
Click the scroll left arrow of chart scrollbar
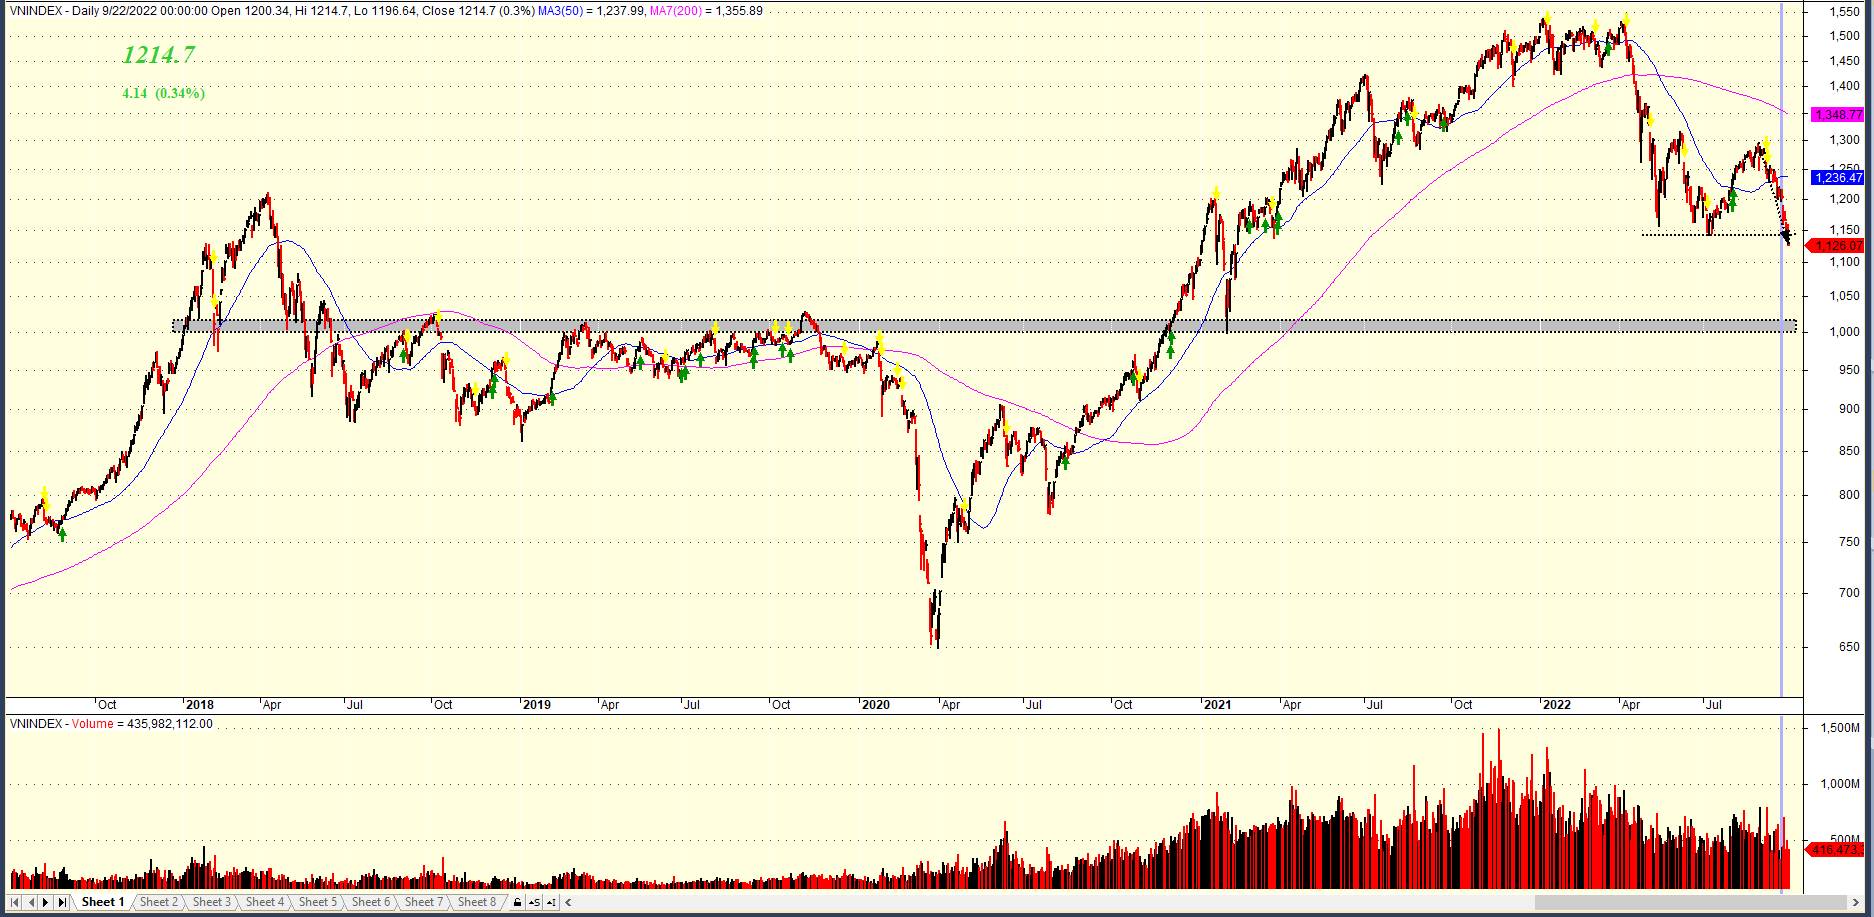tap(568, 902)
